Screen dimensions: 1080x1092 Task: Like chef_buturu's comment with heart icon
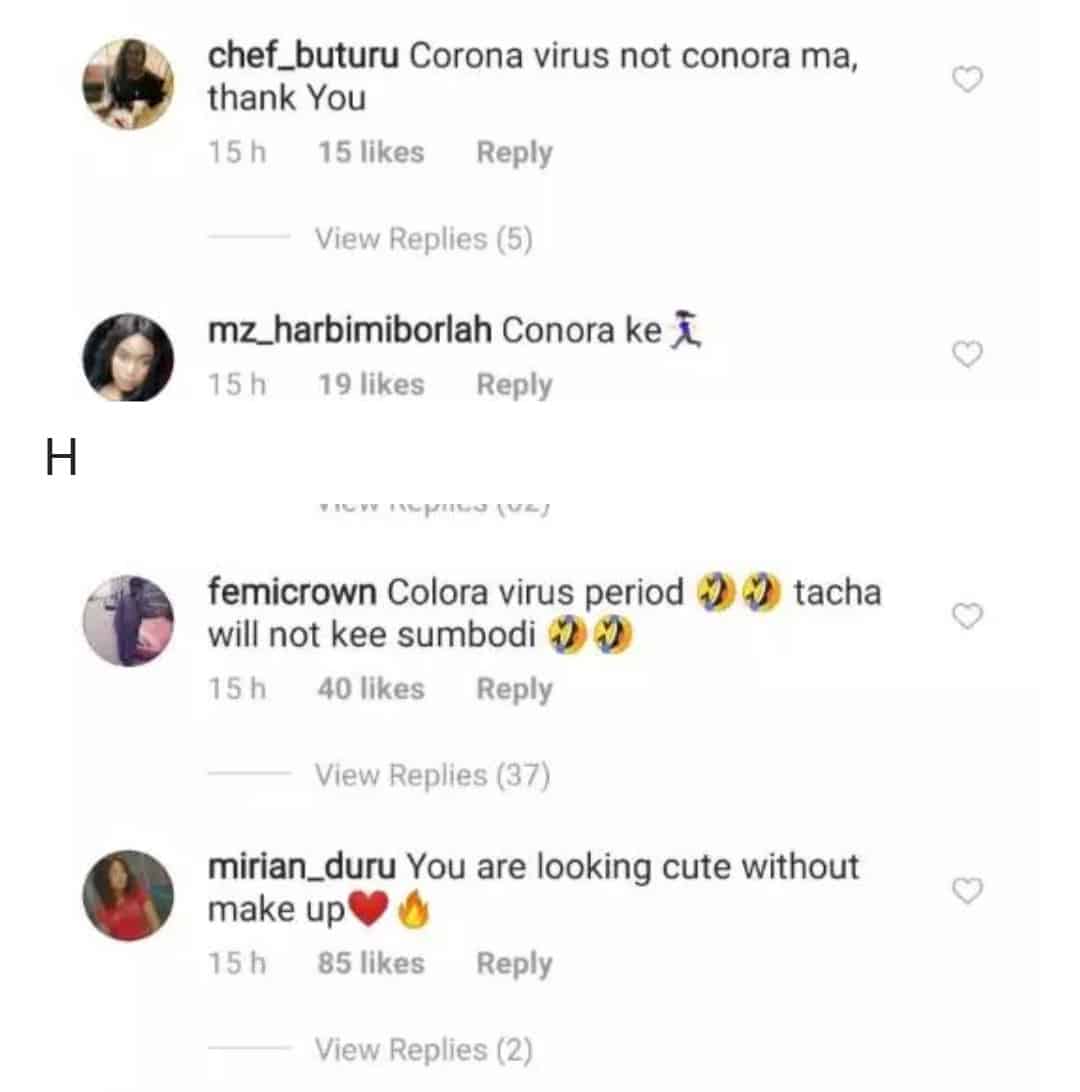coord(967,79)
